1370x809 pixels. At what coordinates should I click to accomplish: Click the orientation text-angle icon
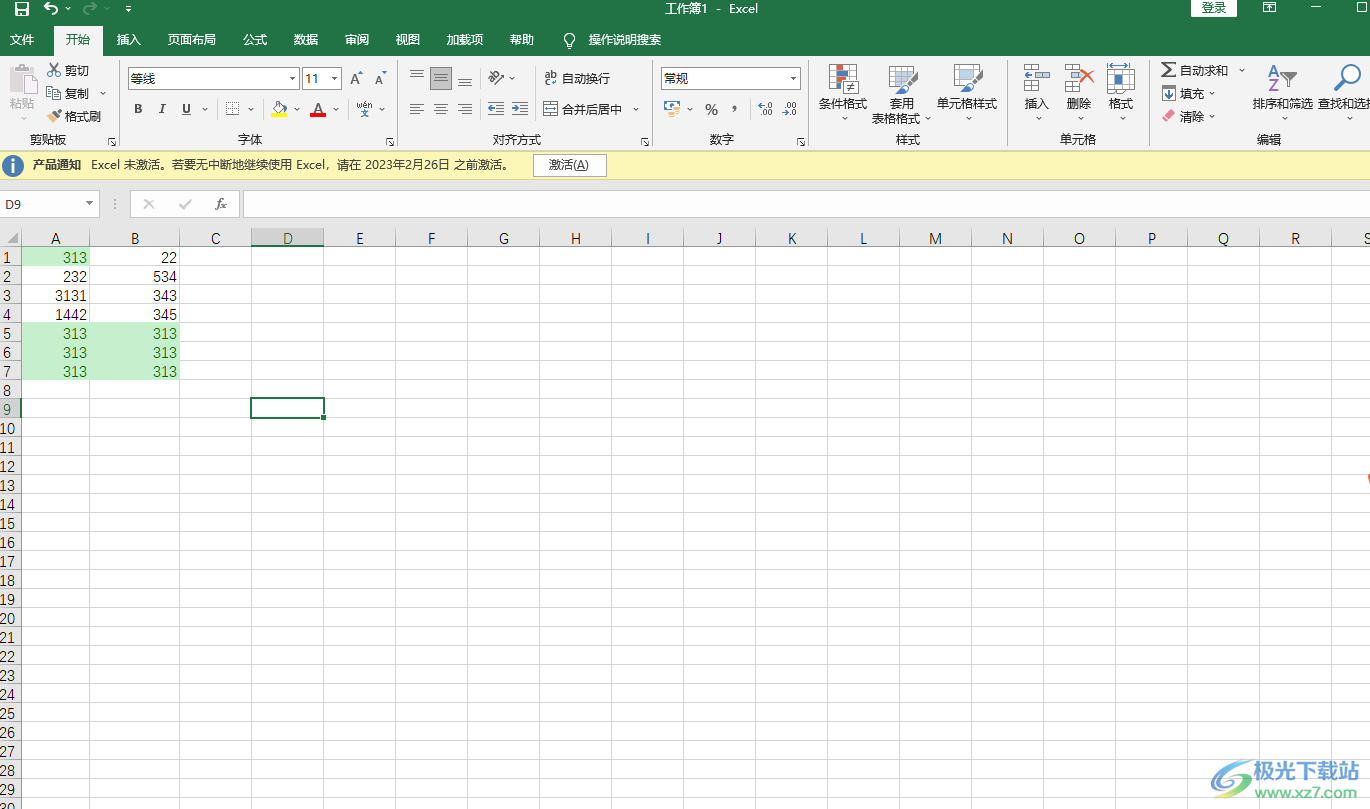pyautogui.click(x=496, y=78)
